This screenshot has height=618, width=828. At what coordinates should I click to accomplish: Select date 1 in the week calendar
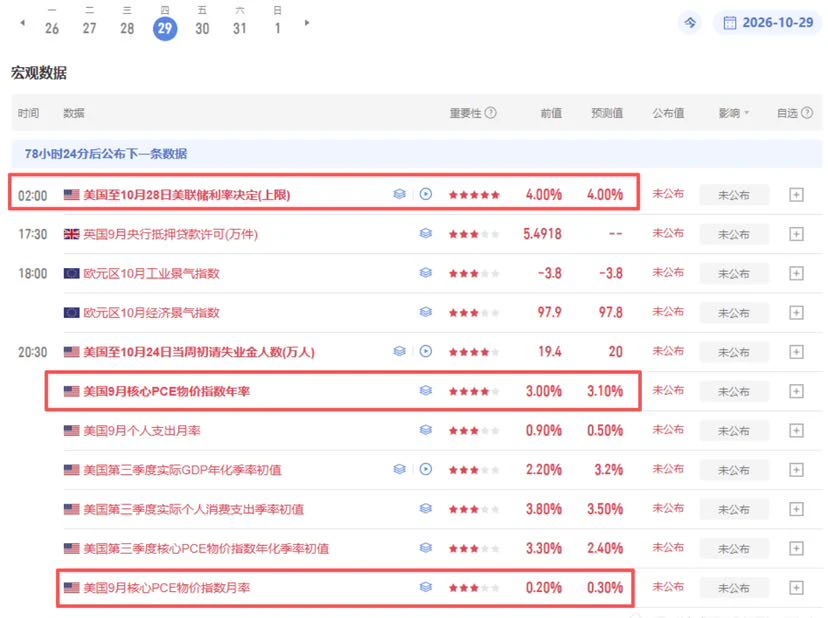pyautogui.click(x=278, y=29)
